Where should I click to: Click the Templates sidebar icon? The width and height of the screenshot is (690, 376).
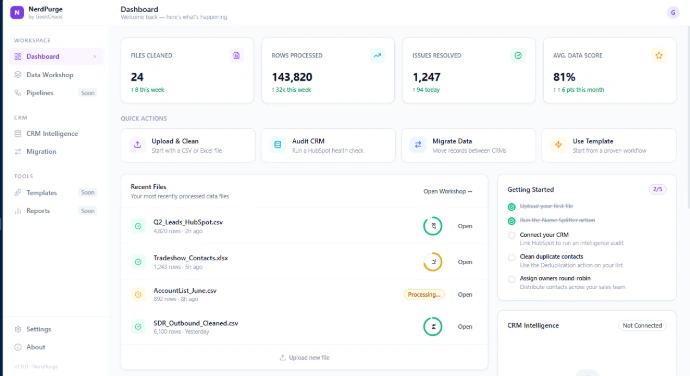18,192
